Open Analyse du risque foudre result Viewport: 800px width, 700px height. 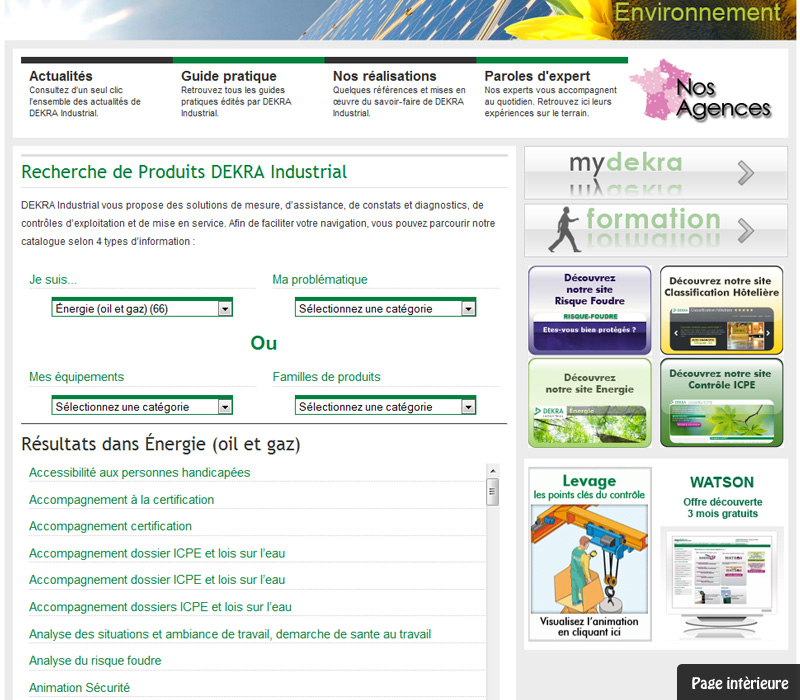[x=95, y=661]
